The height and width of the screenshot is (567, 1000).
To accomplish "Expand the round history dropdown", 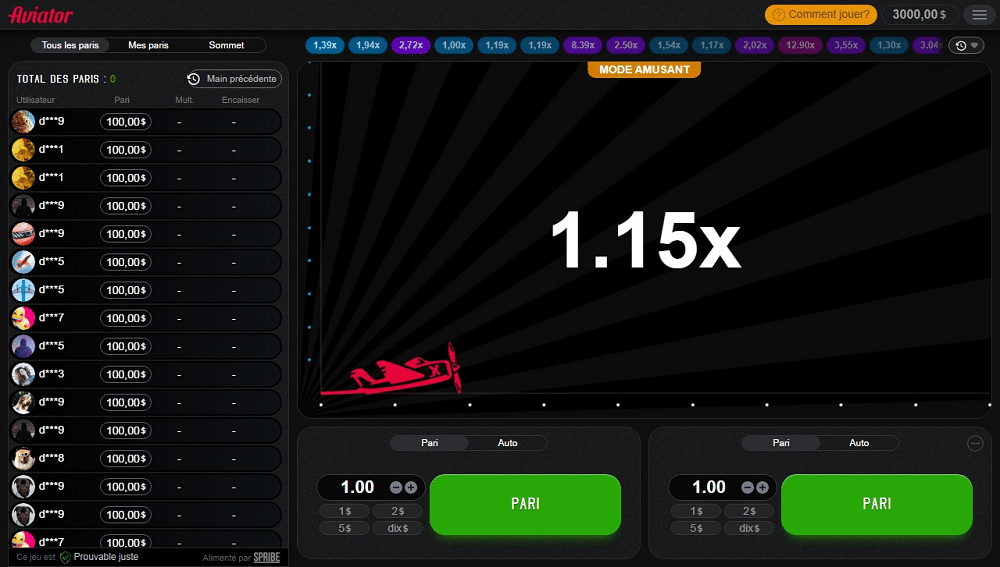I will (x=966, y=46).
